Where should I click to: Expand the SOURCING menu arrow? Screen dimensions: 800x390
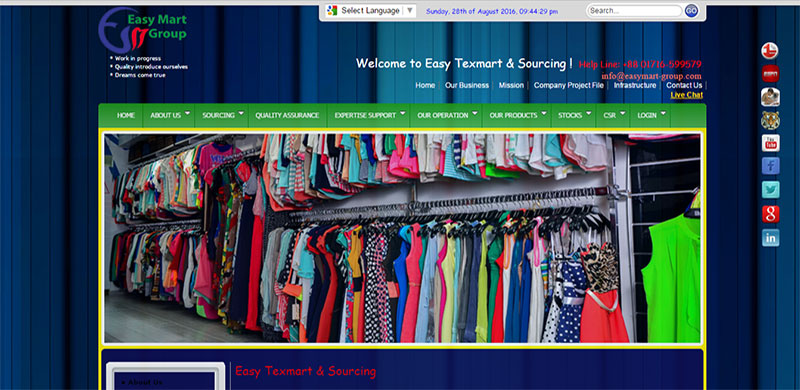pyautogui.click(x=241, y=113)
